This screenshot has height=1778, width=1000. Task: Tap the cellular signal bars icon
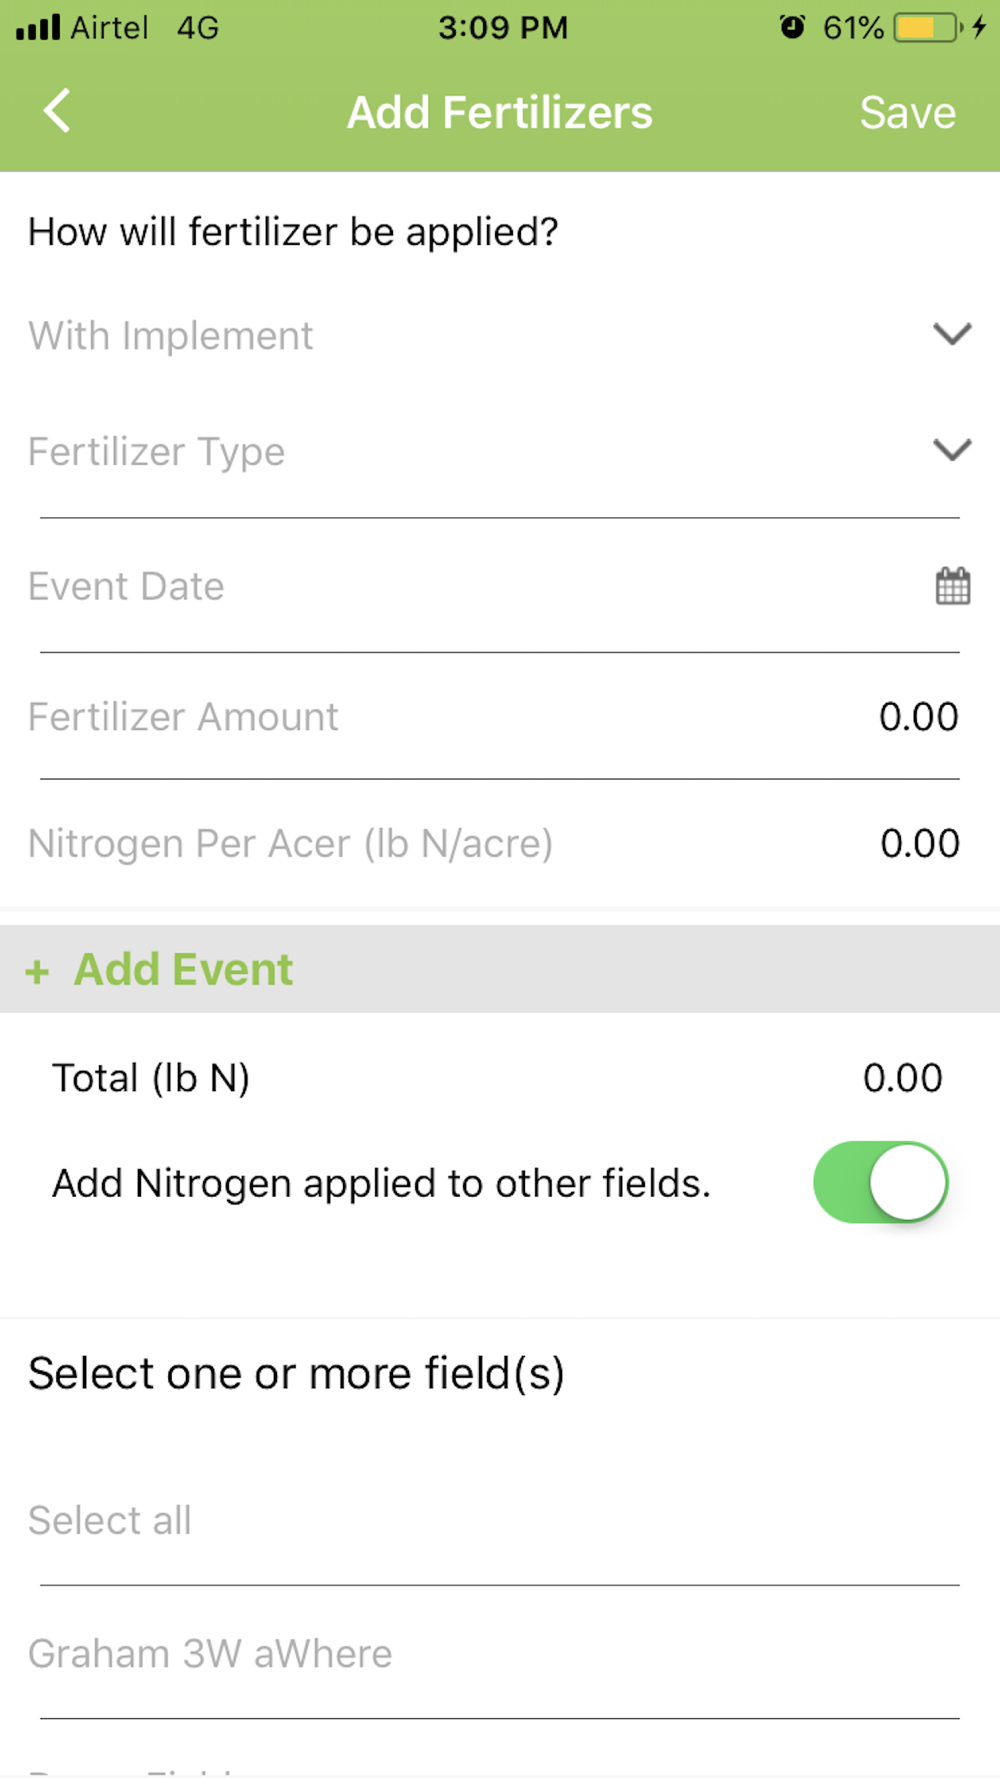pos(38,27)
